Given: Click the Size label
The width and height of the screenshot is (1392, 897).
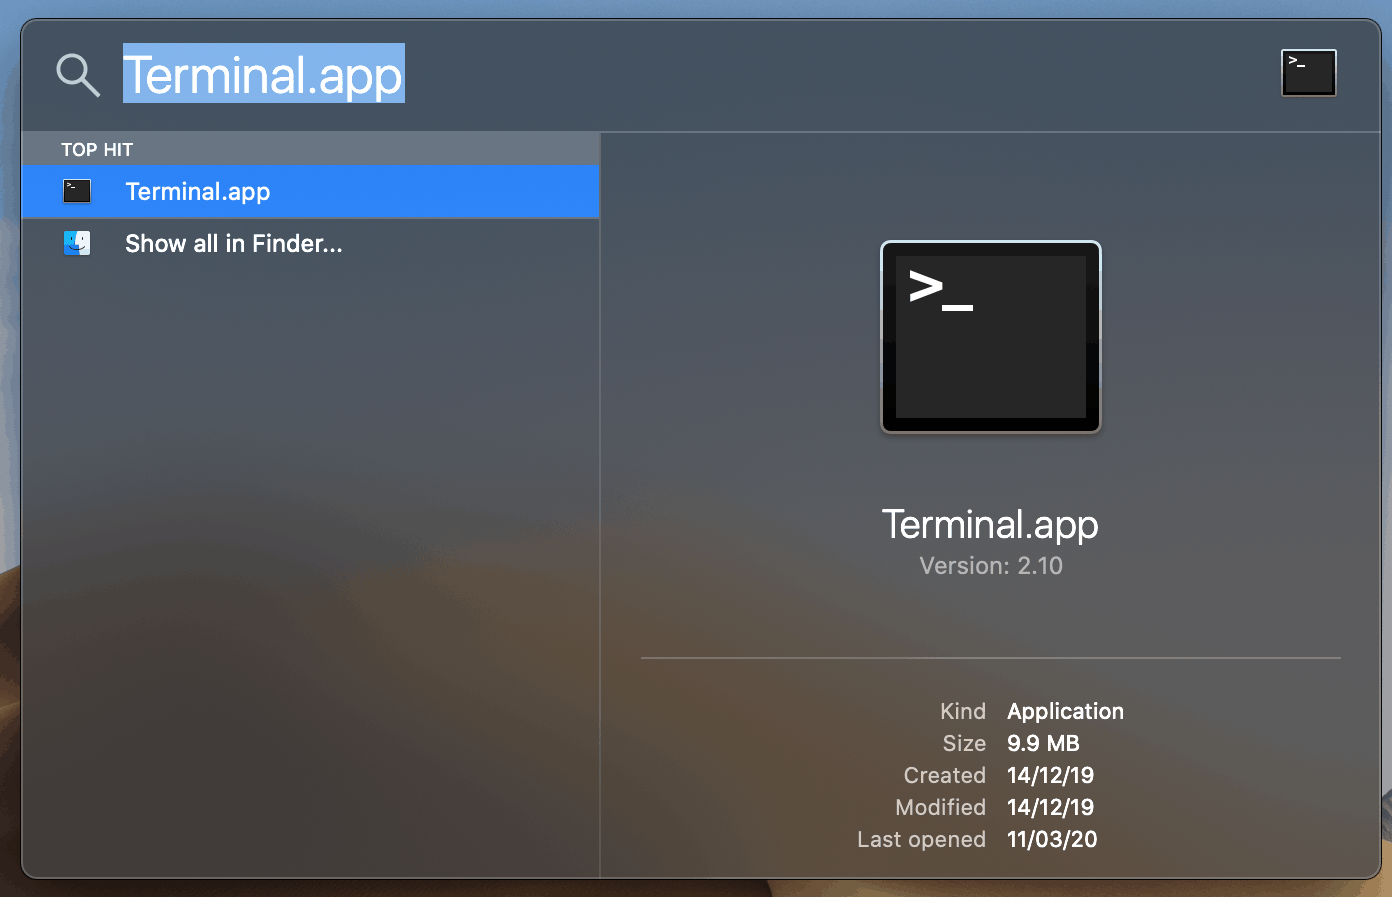Looking at the screenshot, I should click(964, 743).
